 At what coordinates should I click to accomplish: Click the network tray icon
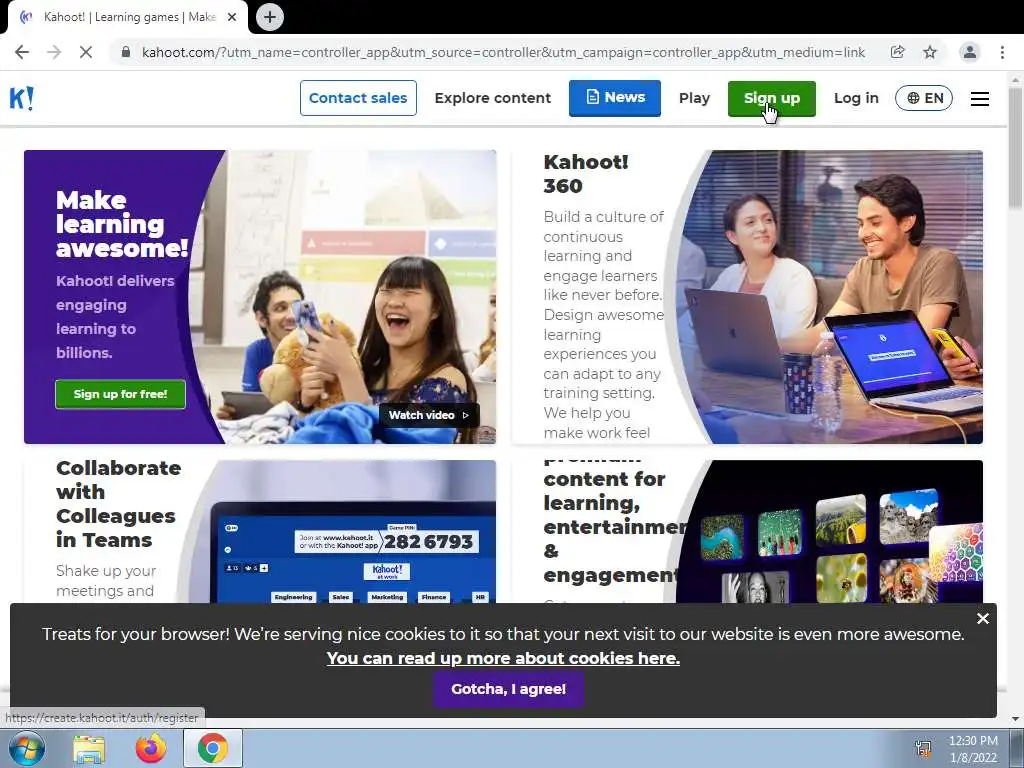[923, 748]
